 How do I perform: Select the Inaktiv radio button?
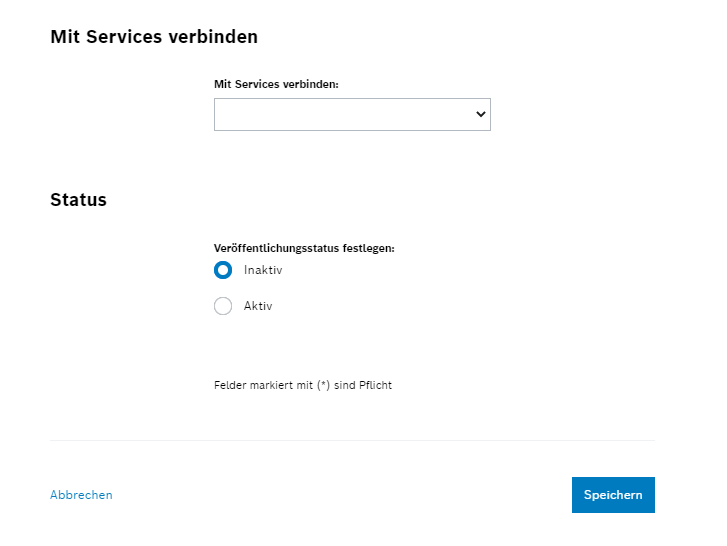223,270
